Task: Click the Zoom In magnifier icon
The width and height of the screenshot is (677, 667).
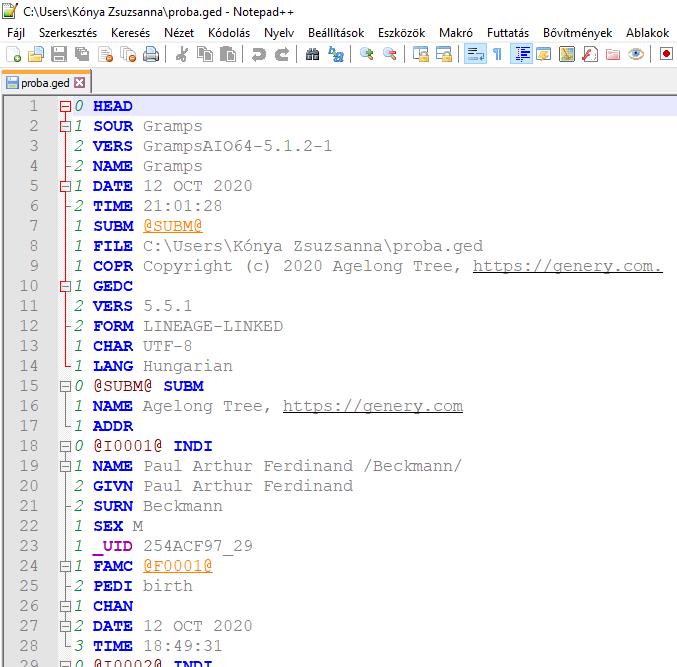Action: 367,55
